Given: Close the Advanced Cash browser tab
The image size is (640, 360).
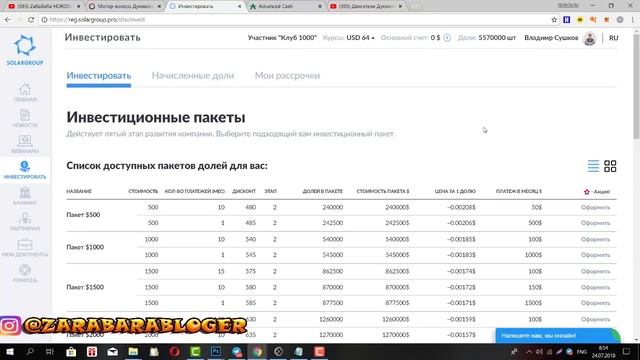Looking at the screenshot, I should 320,6.
